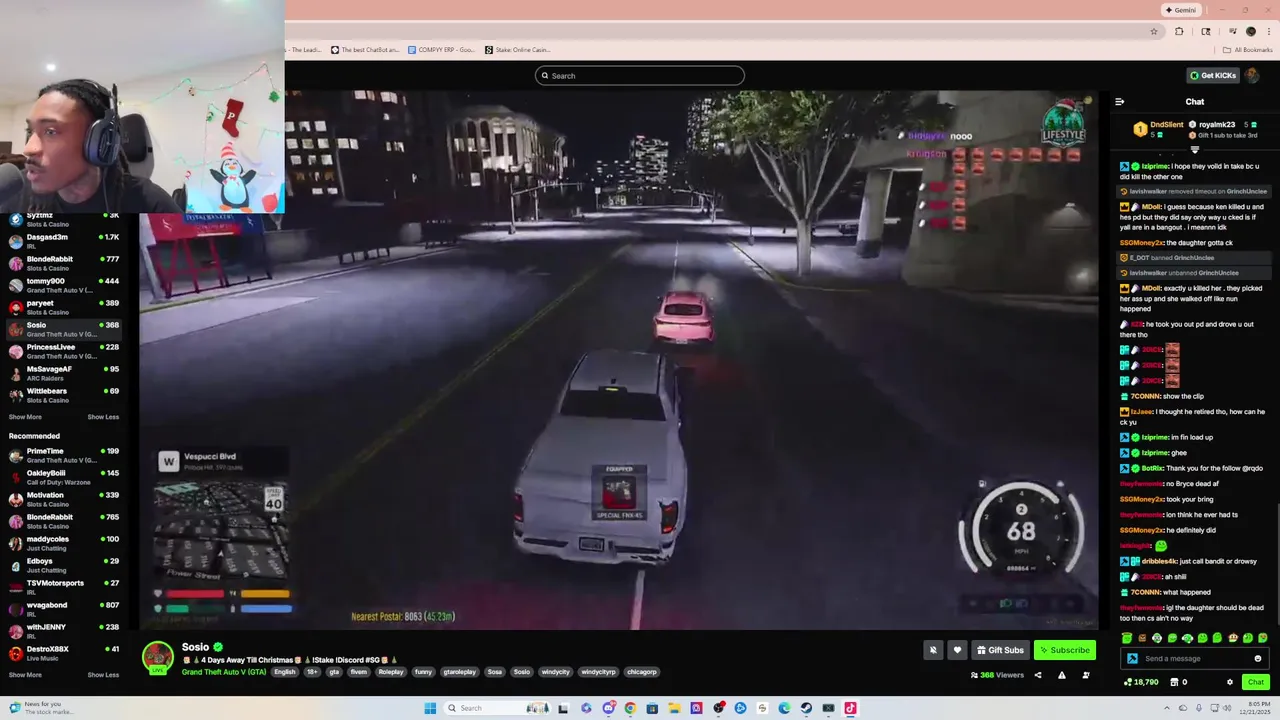Viewport: 1280px width, 720px height.
Task: Click the chicagorp tag
Action: (641, 672)
